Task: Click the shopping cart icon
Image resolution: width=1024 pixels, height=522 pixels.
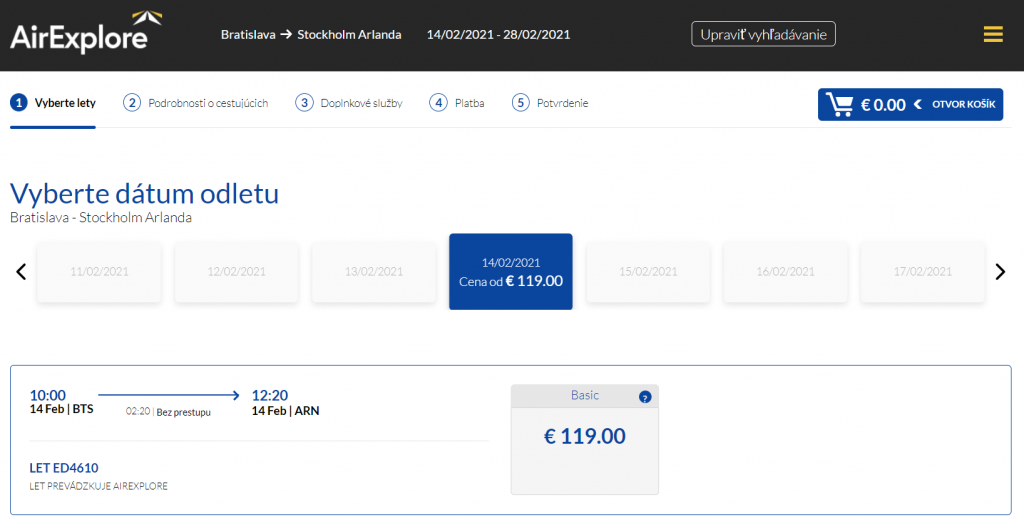Action: tap(840, 104)
